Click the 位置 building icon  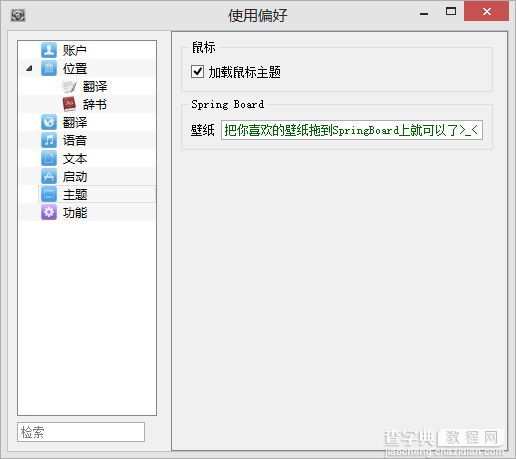[49, 68]
